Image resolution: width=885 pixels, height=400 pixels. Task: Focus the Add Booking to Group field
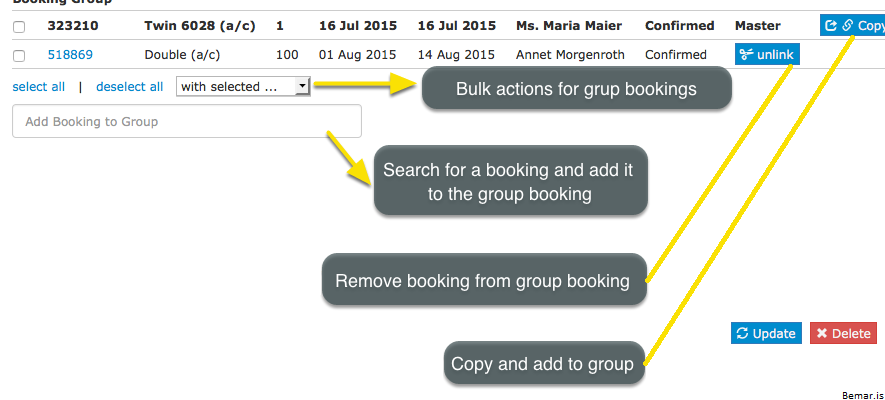click(187, 121)
